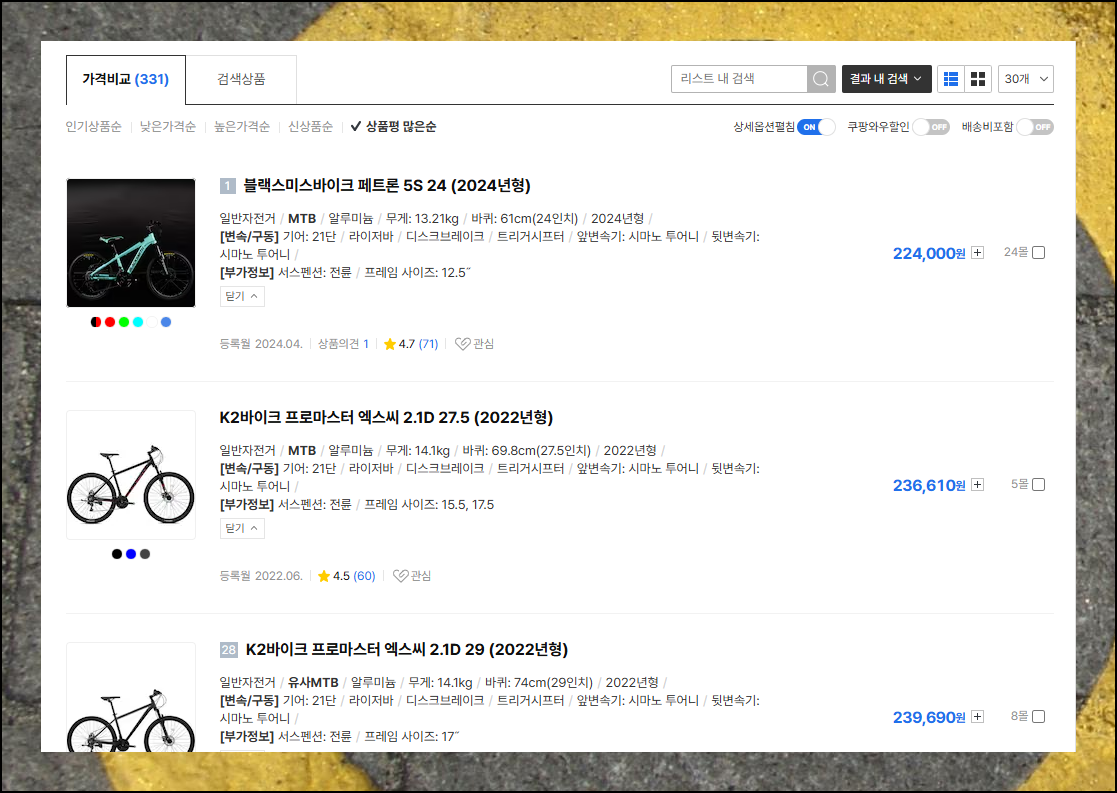Screen dimensions: 1117x793
Task: Sort by 신상품순
Action: click(x=310, y=127)
